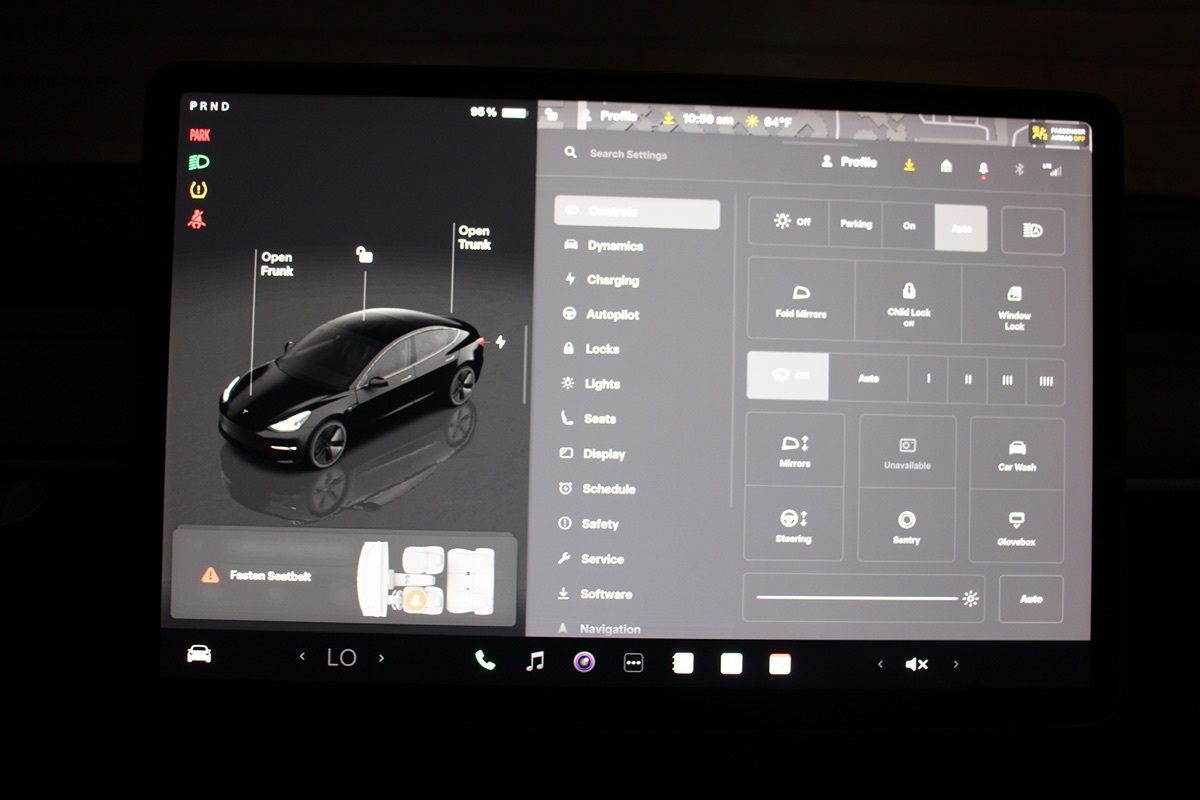
Task: Adjust the display brightness slider
Action: pyautogui.click(x=858, y=598)
